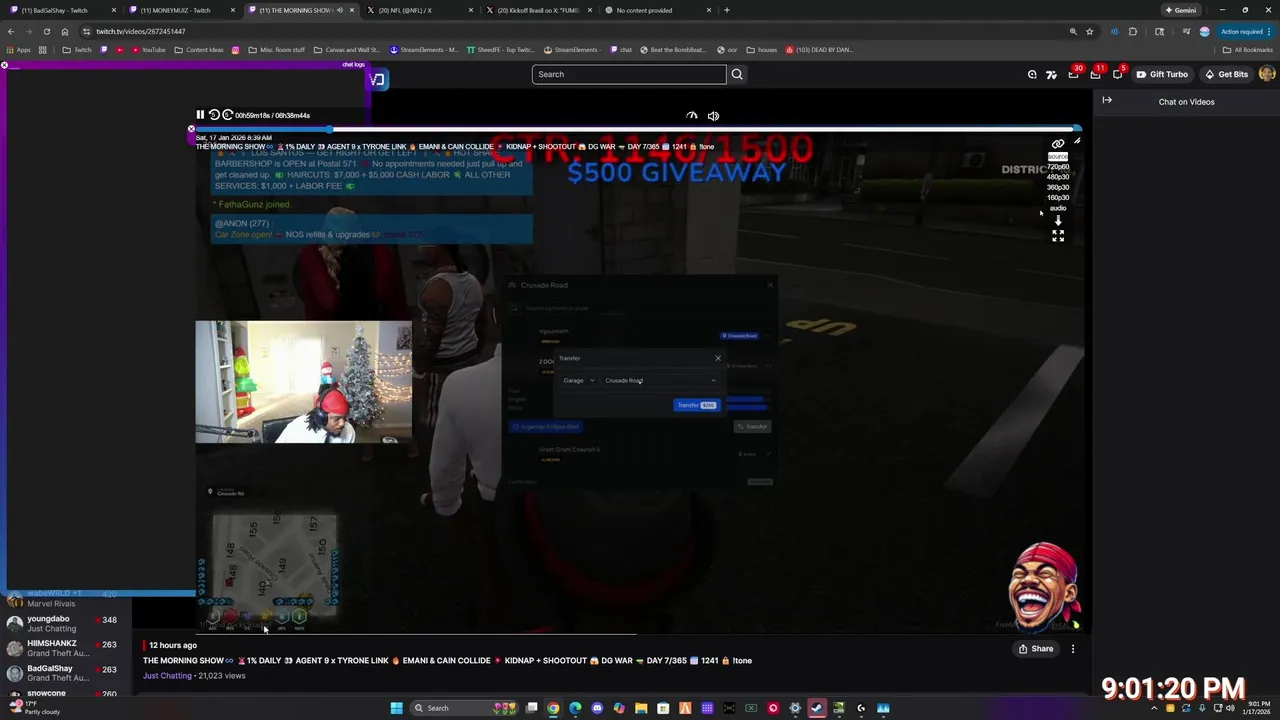1280x720 pixels.
Task: Open the Just Chatting category link
Action: (167, 676)
